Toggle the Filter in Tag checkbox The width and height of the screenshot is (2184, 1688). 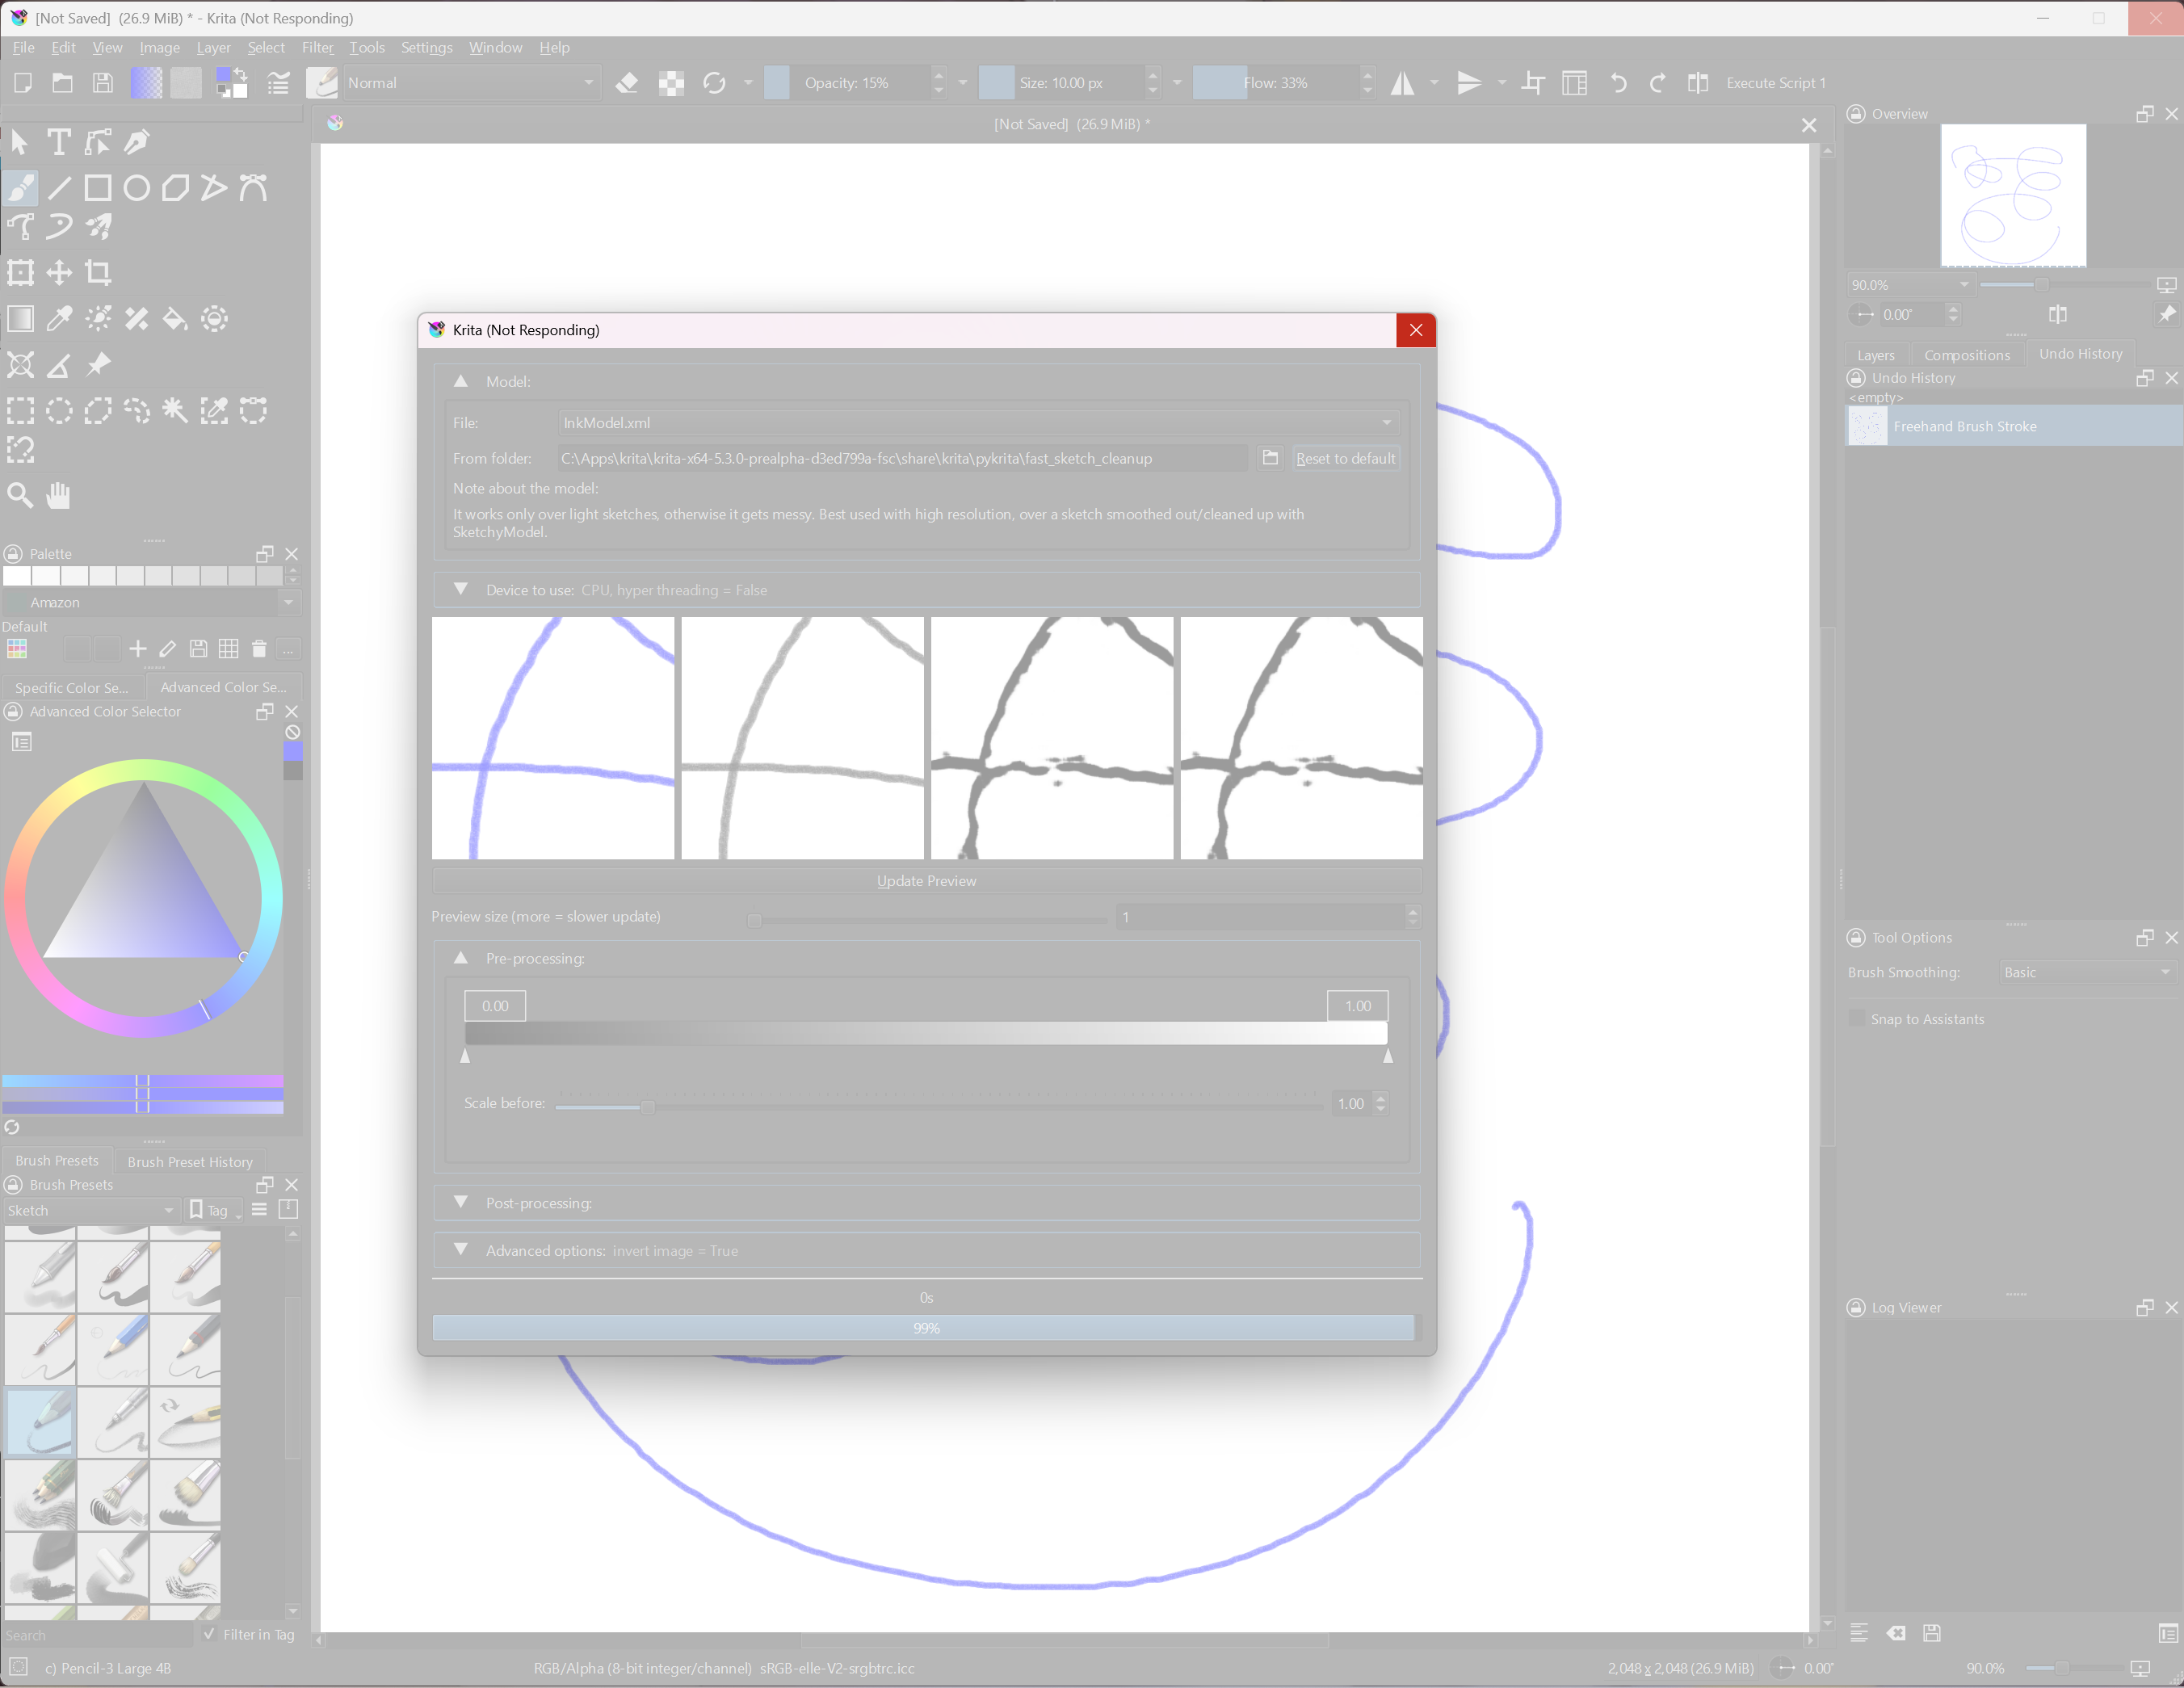(x=209, y=1634)
